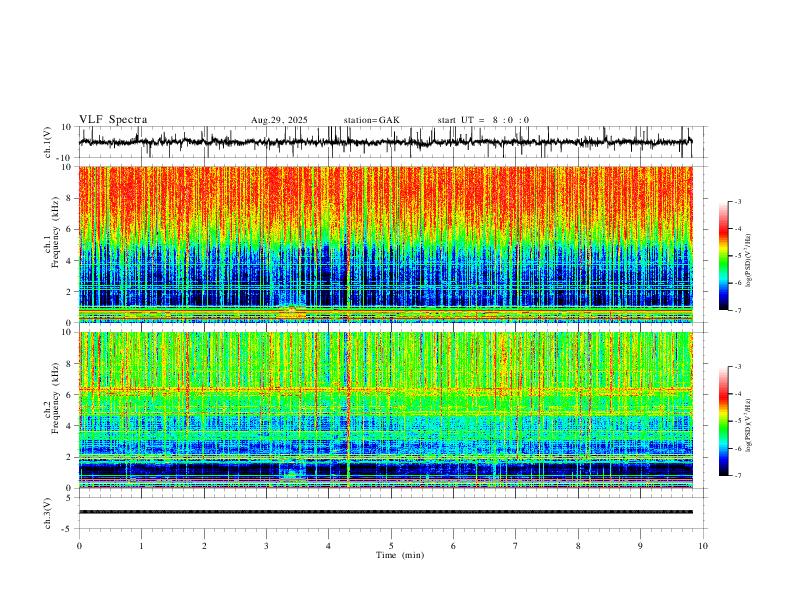Click time axis tick label "7"
The height and width of the screenshot is (612, 792).
tap(516, 546)
